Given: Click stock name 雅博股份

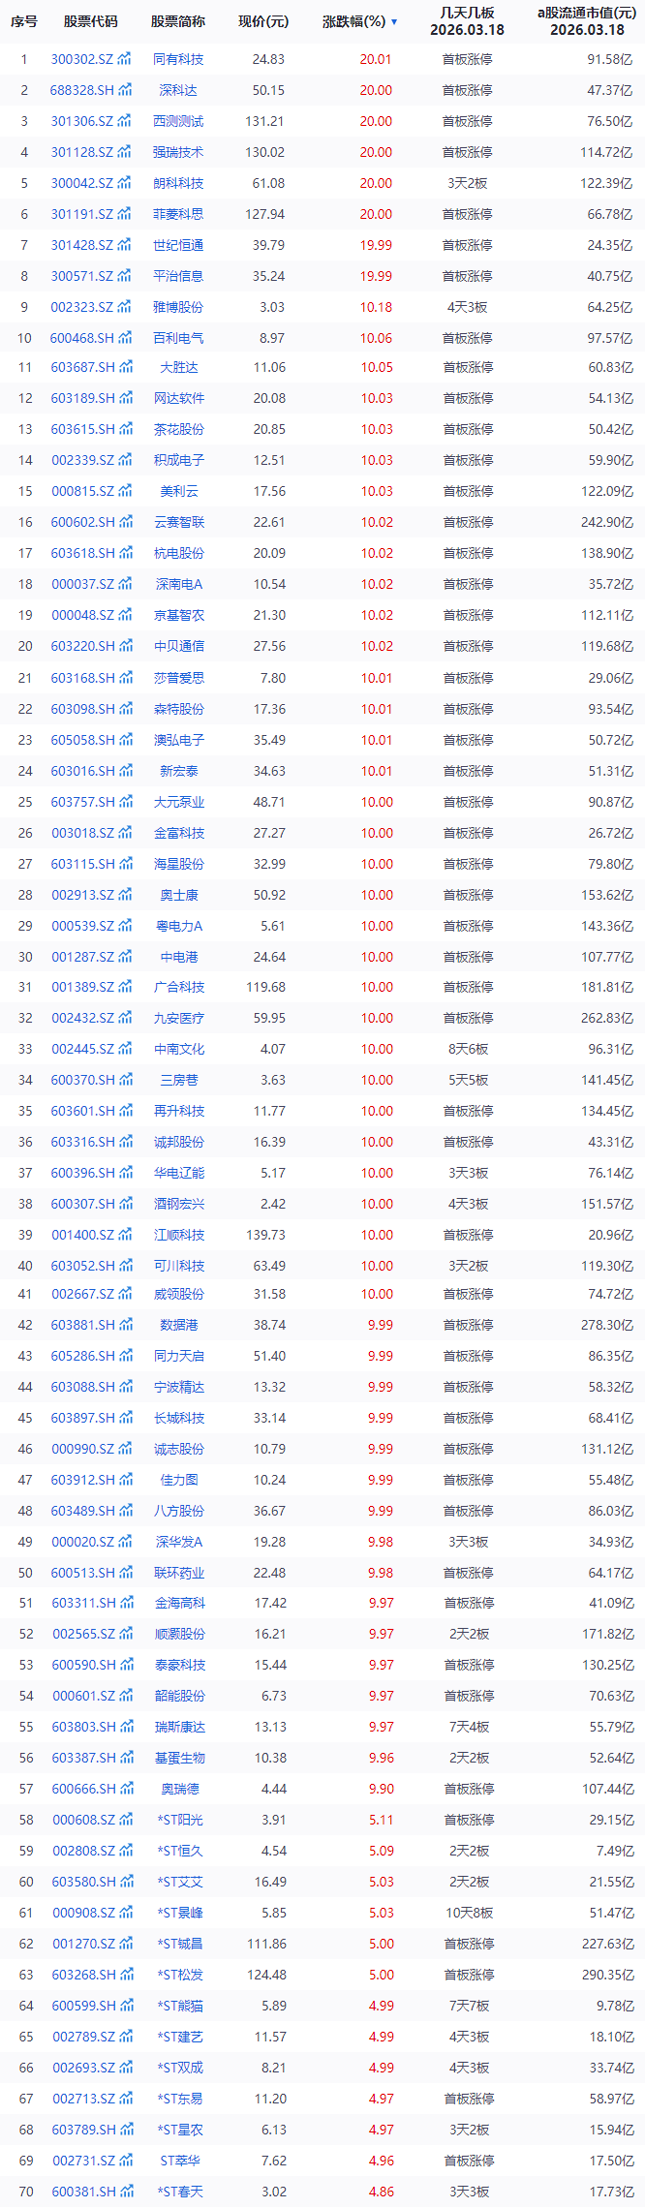Looking at the screenshot, I should [179, 308].
